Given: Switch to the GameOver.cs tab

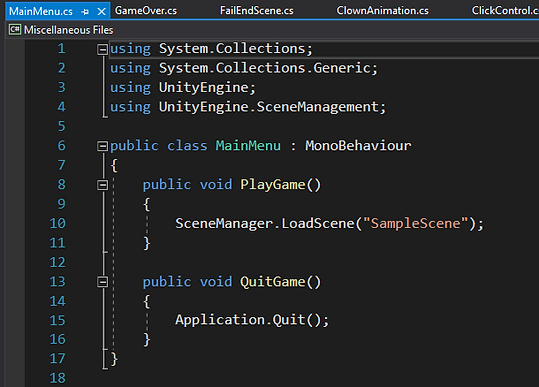Looking at the screenshot, I should [146, 11].
